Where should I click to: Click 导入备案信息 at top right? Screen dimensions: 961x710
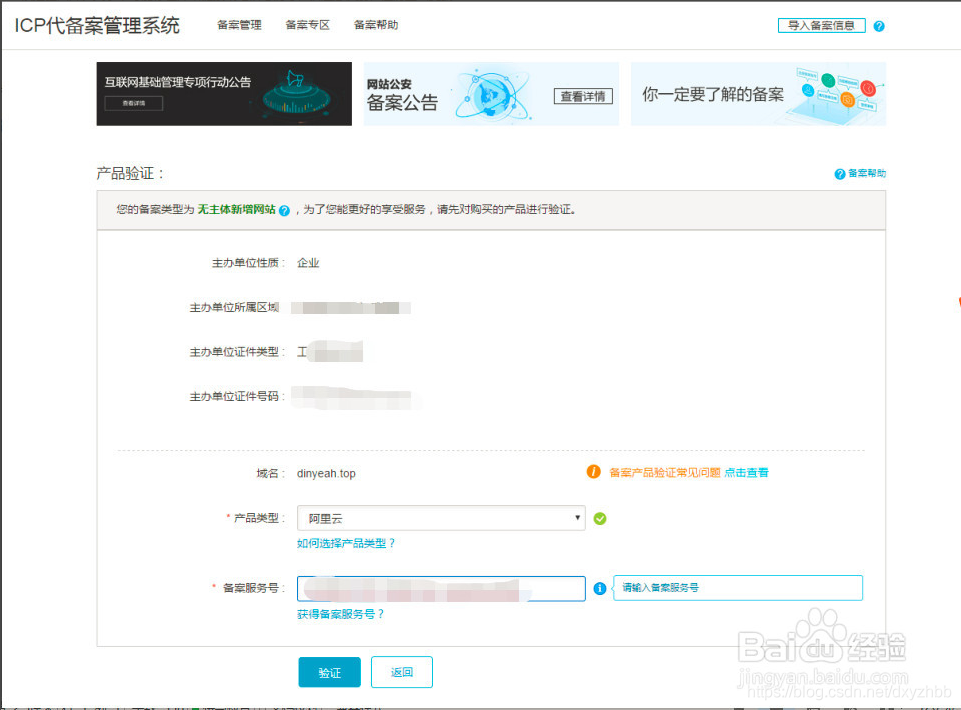click(x=821, y=25)
